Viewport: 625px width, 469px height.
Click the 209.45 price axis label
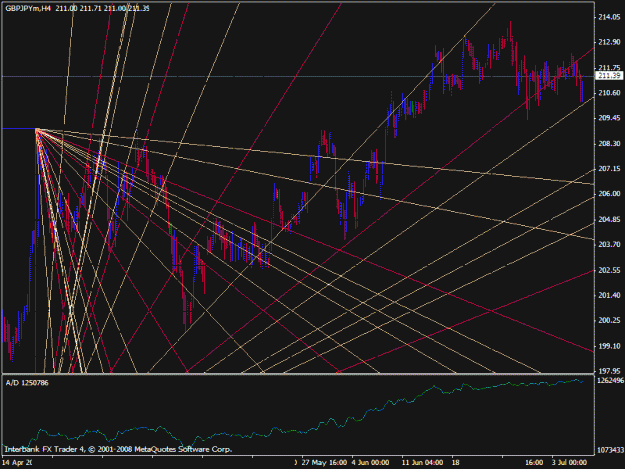coord(609,118)
